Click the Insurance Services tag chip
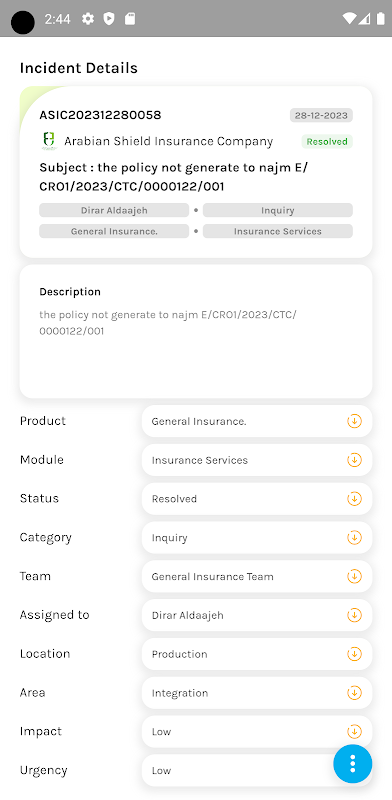The image size is (392, 800). (278, 231)
